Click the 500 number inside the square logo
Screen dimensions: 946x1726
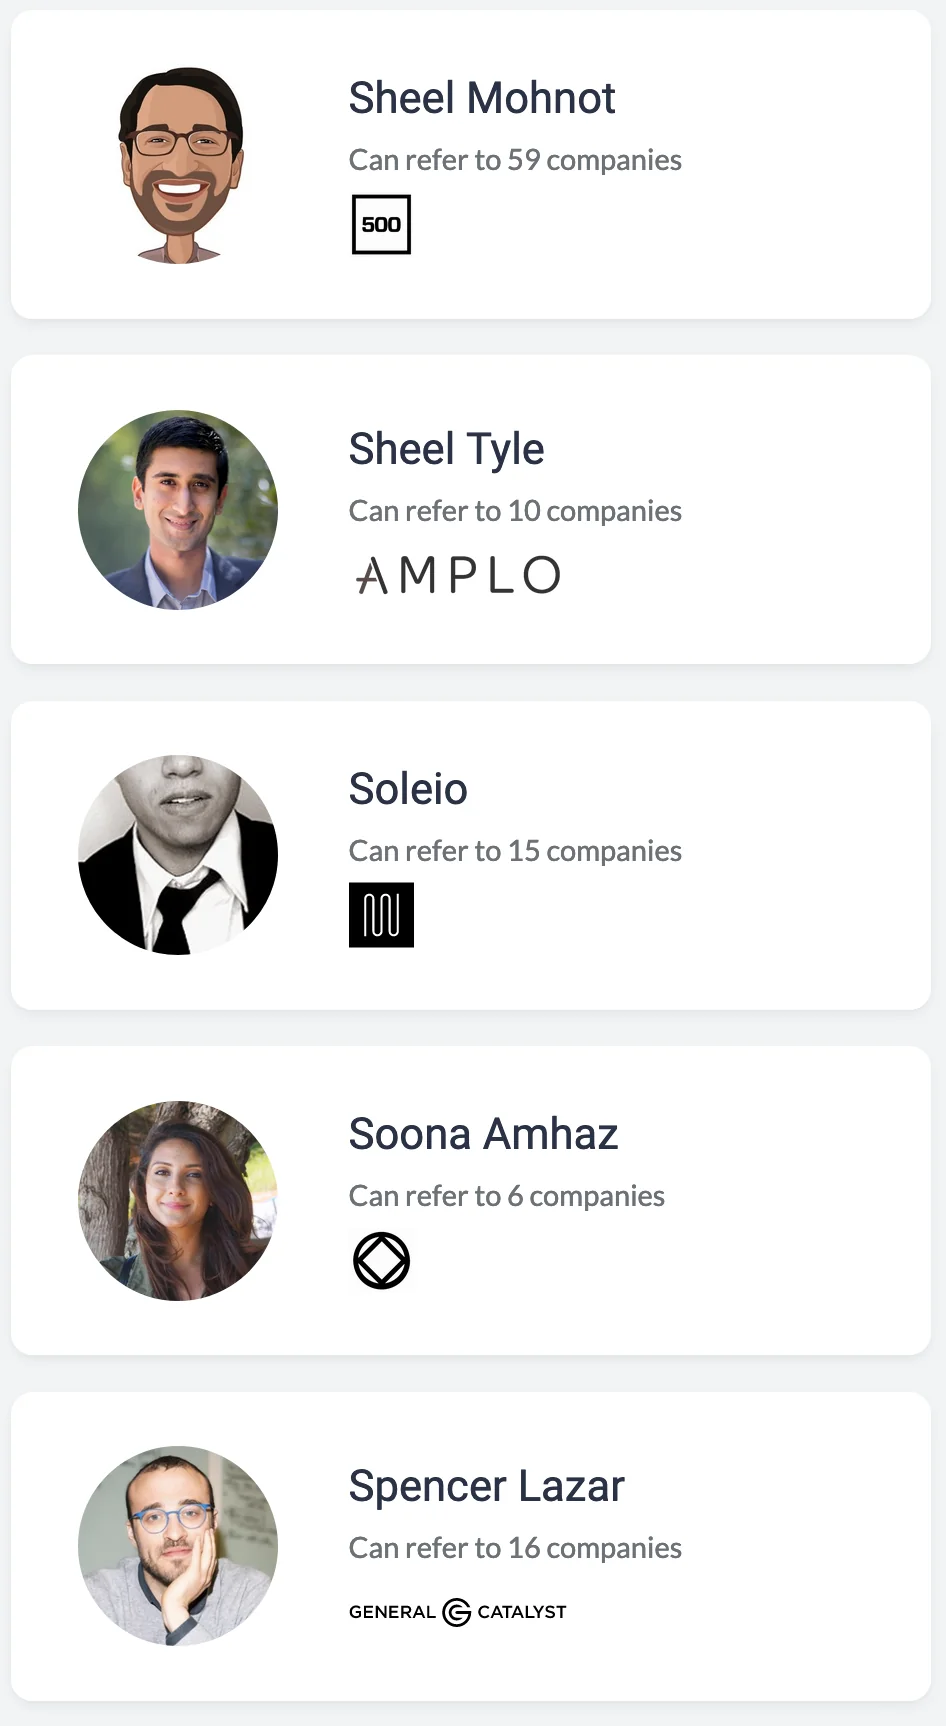[x=381, y=223]
